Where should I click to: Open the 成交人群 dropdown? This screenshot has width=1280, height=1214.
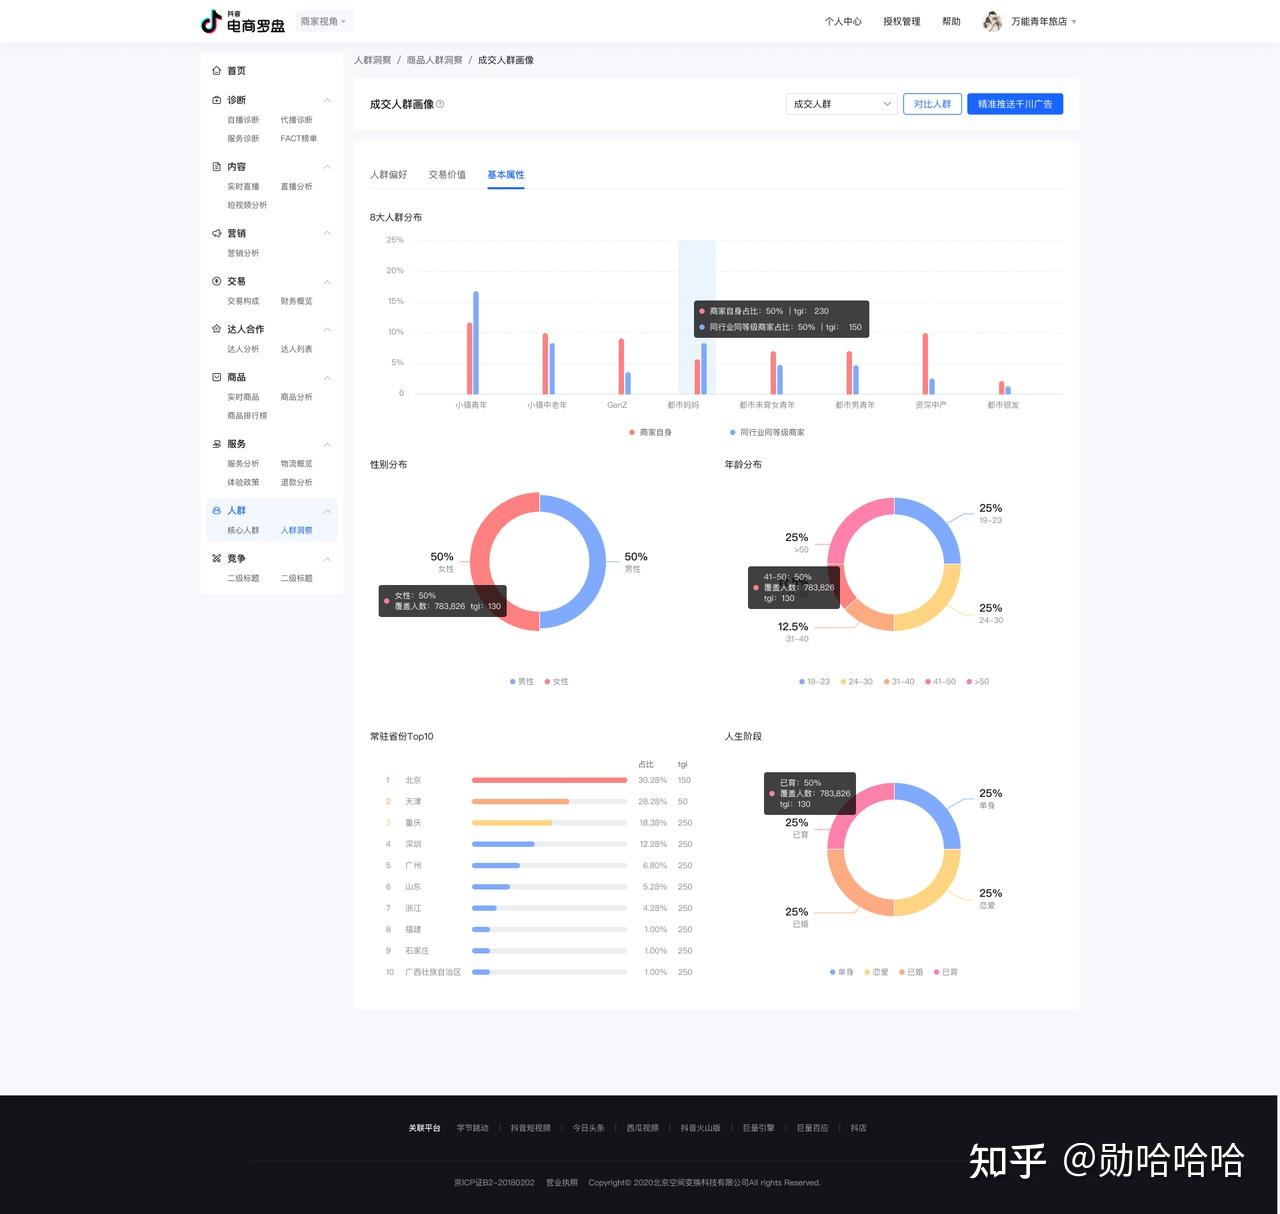click(x=842, y=104)
